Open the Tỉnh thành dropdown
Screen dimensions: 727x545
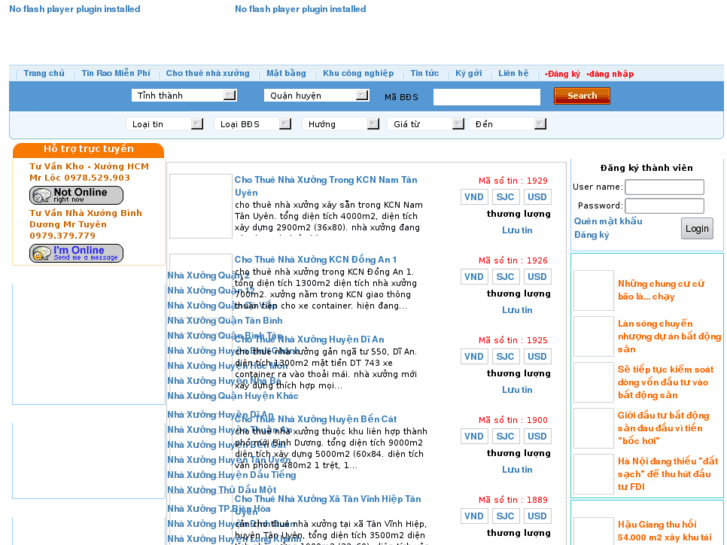tap(184, 96)
